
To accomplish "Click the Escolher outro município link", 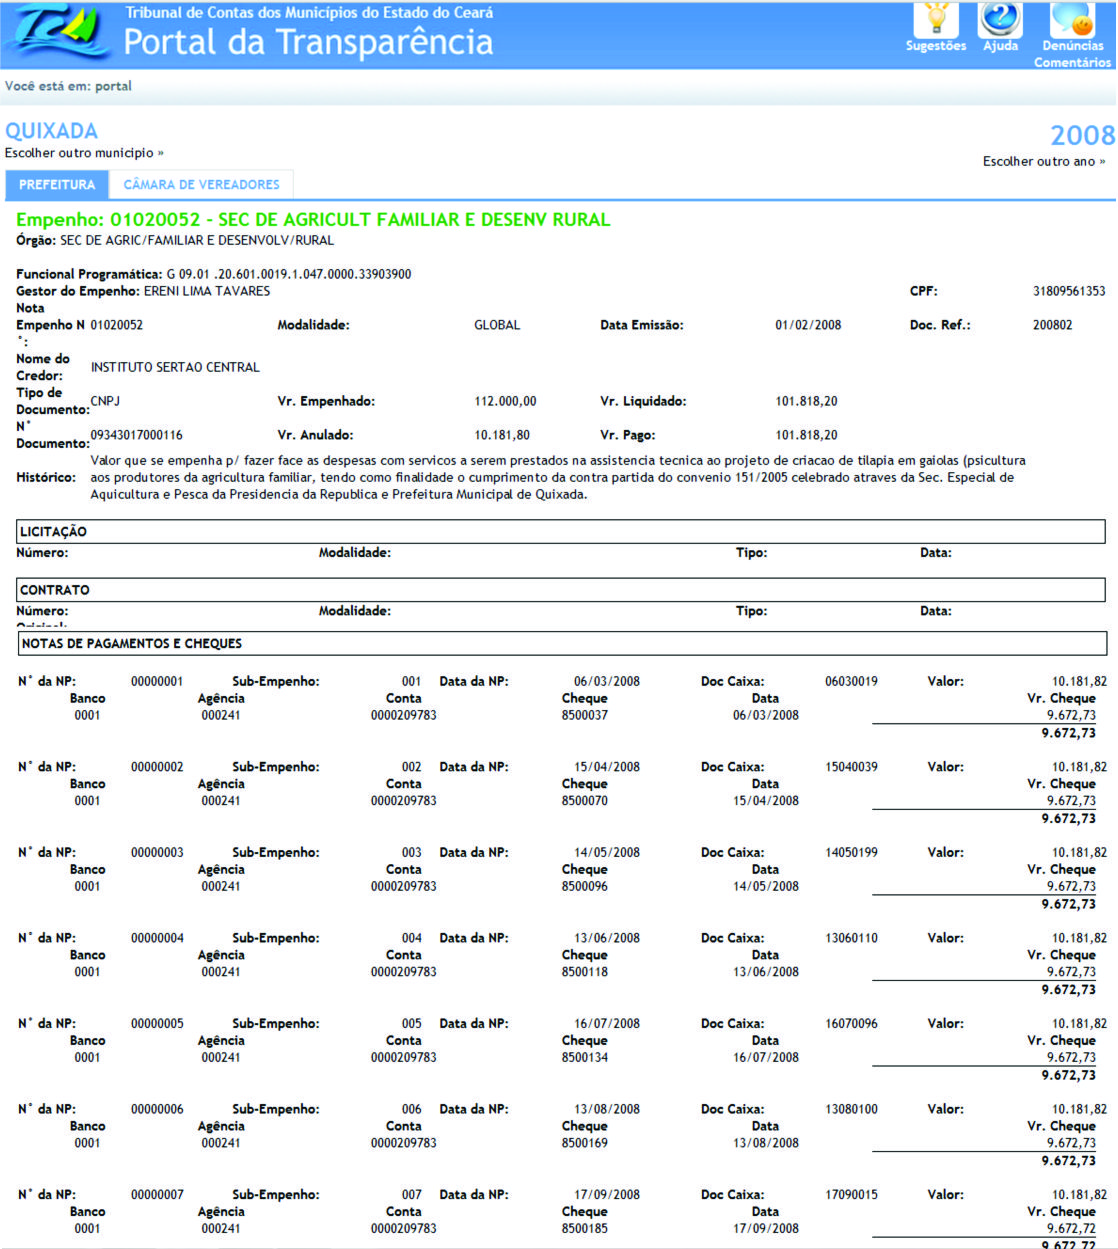I will [x=84, y=153].
